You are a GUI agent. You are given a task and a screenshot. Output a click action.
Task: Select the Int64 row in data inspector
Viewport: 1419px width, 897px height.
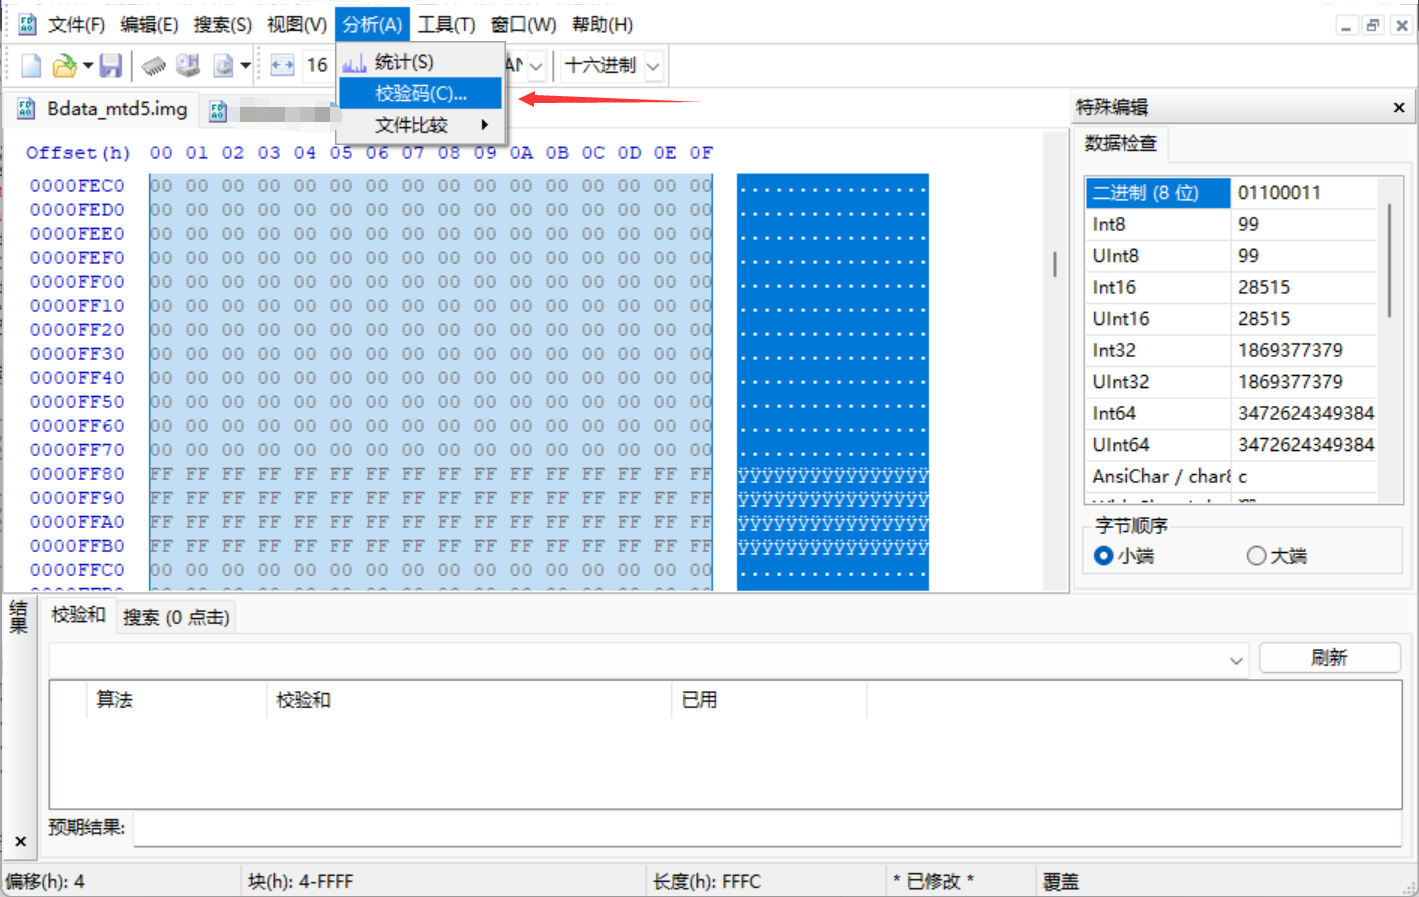pyautogui.click(x=1230, y=413)
